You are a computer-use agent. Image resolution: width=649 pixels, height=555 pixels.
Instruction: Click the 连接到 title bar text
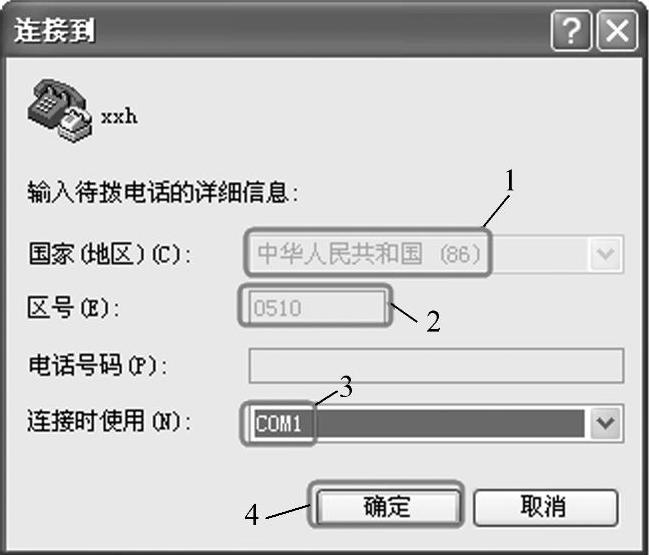[x=55, y=30]
